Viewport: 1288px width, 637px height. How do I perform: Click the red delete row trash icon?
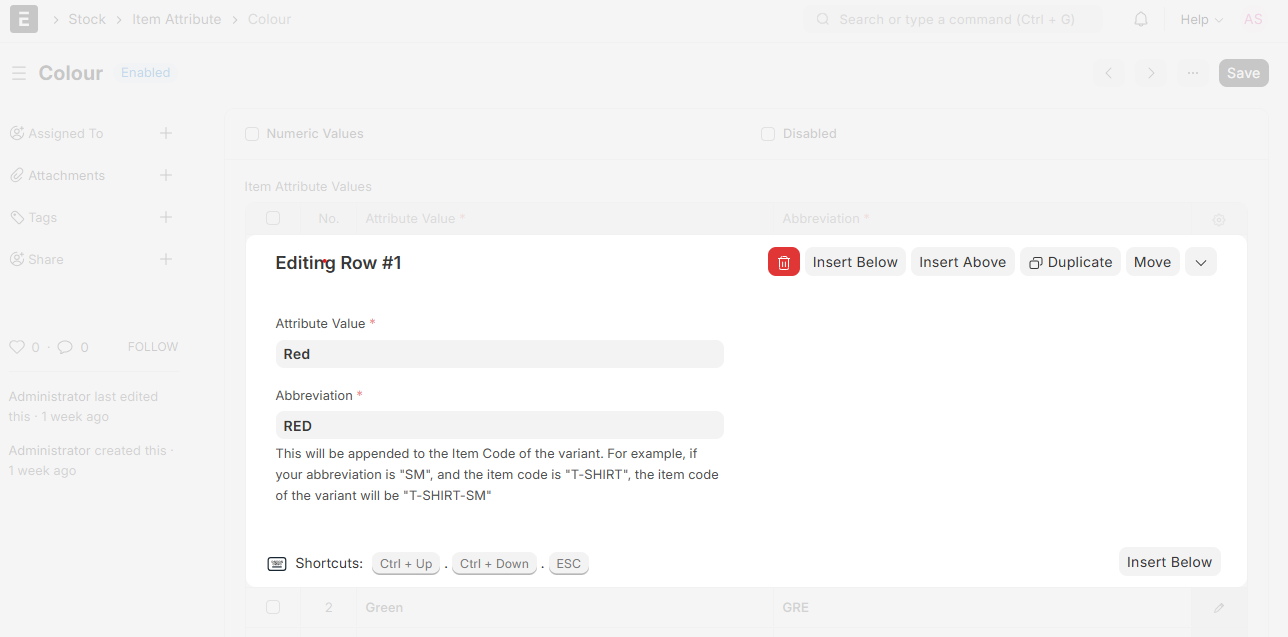pos(783,262)
